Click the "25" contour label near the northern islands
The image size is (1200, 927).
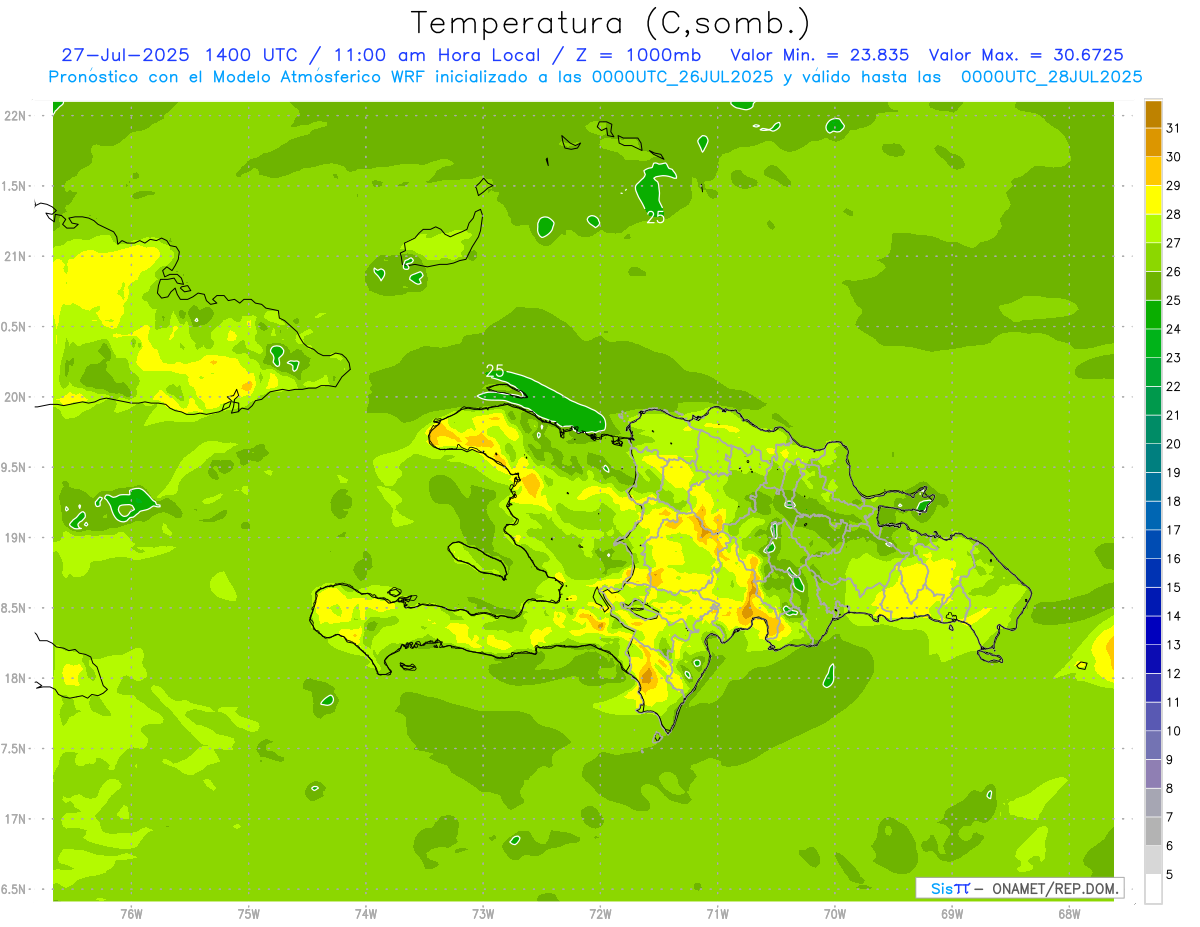click(655, 217)
